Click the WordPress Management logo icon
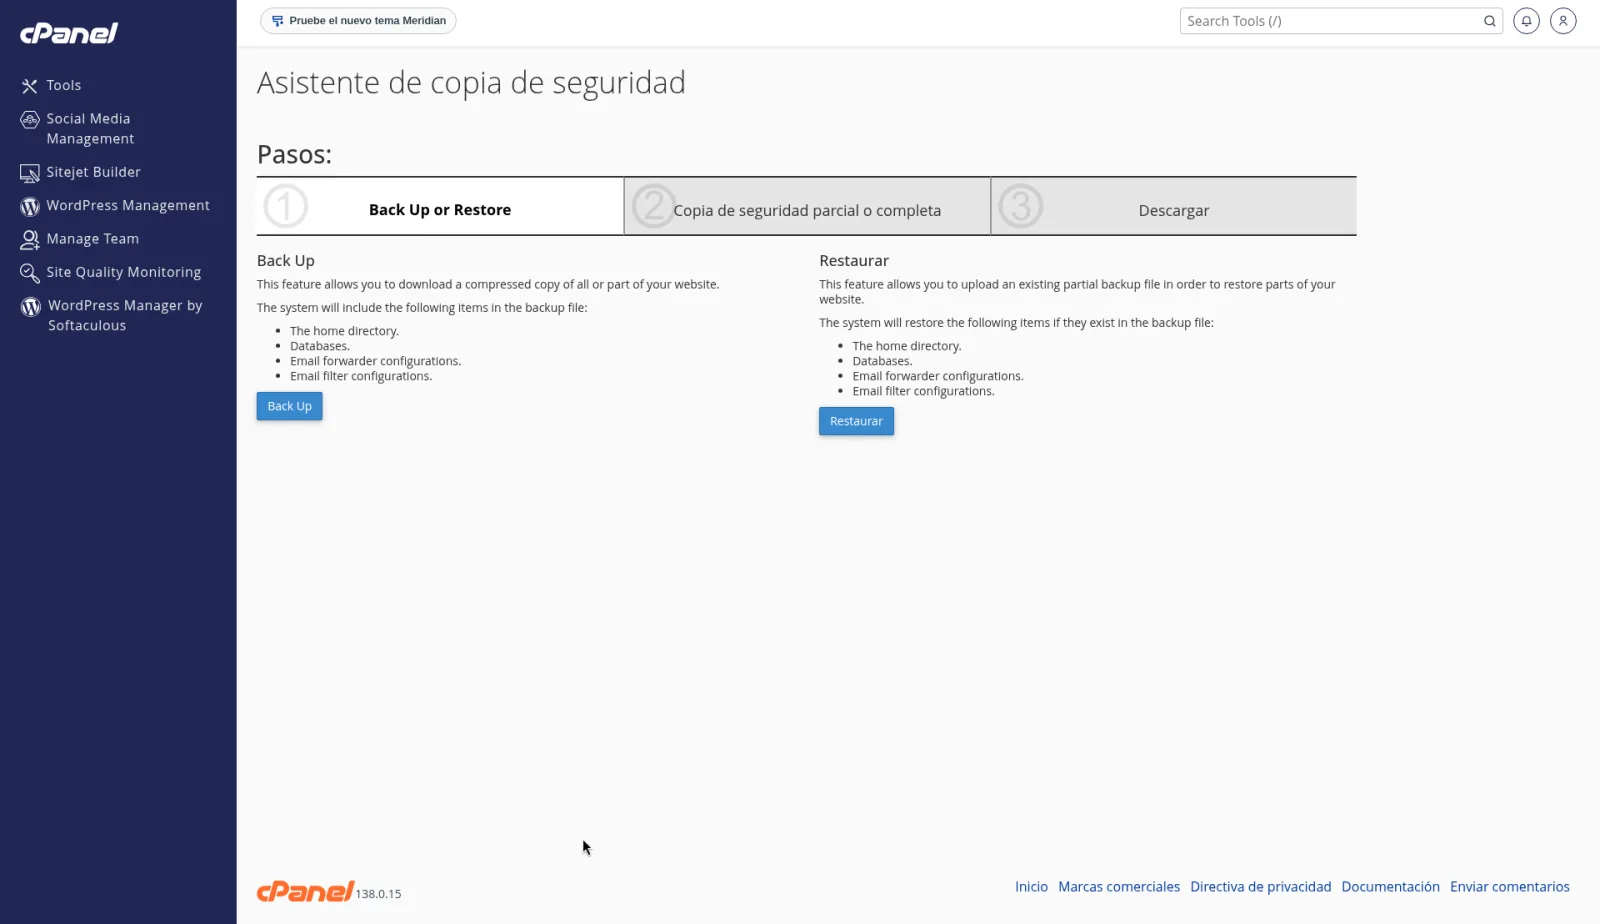Viewport: 1600px width, 924px height. pos(30,206)
